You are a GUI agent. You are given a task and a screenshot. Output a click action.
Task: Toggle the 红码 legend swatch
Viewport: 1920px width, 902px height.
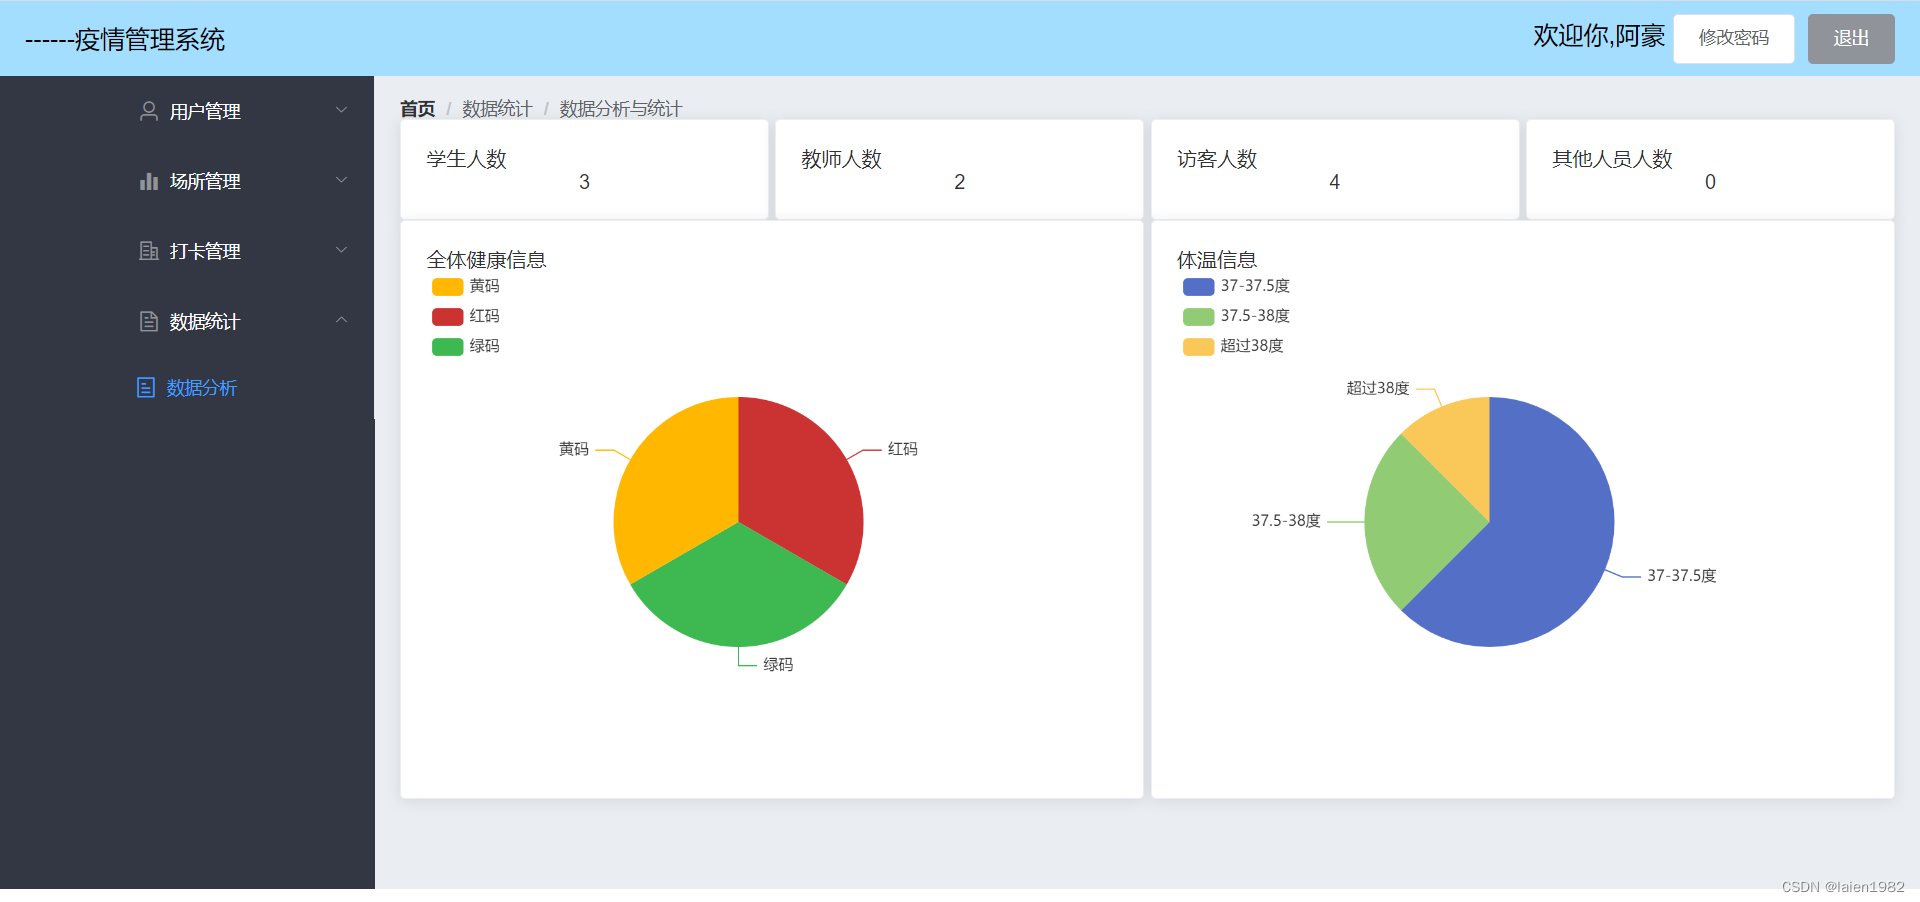click(447, 317)
